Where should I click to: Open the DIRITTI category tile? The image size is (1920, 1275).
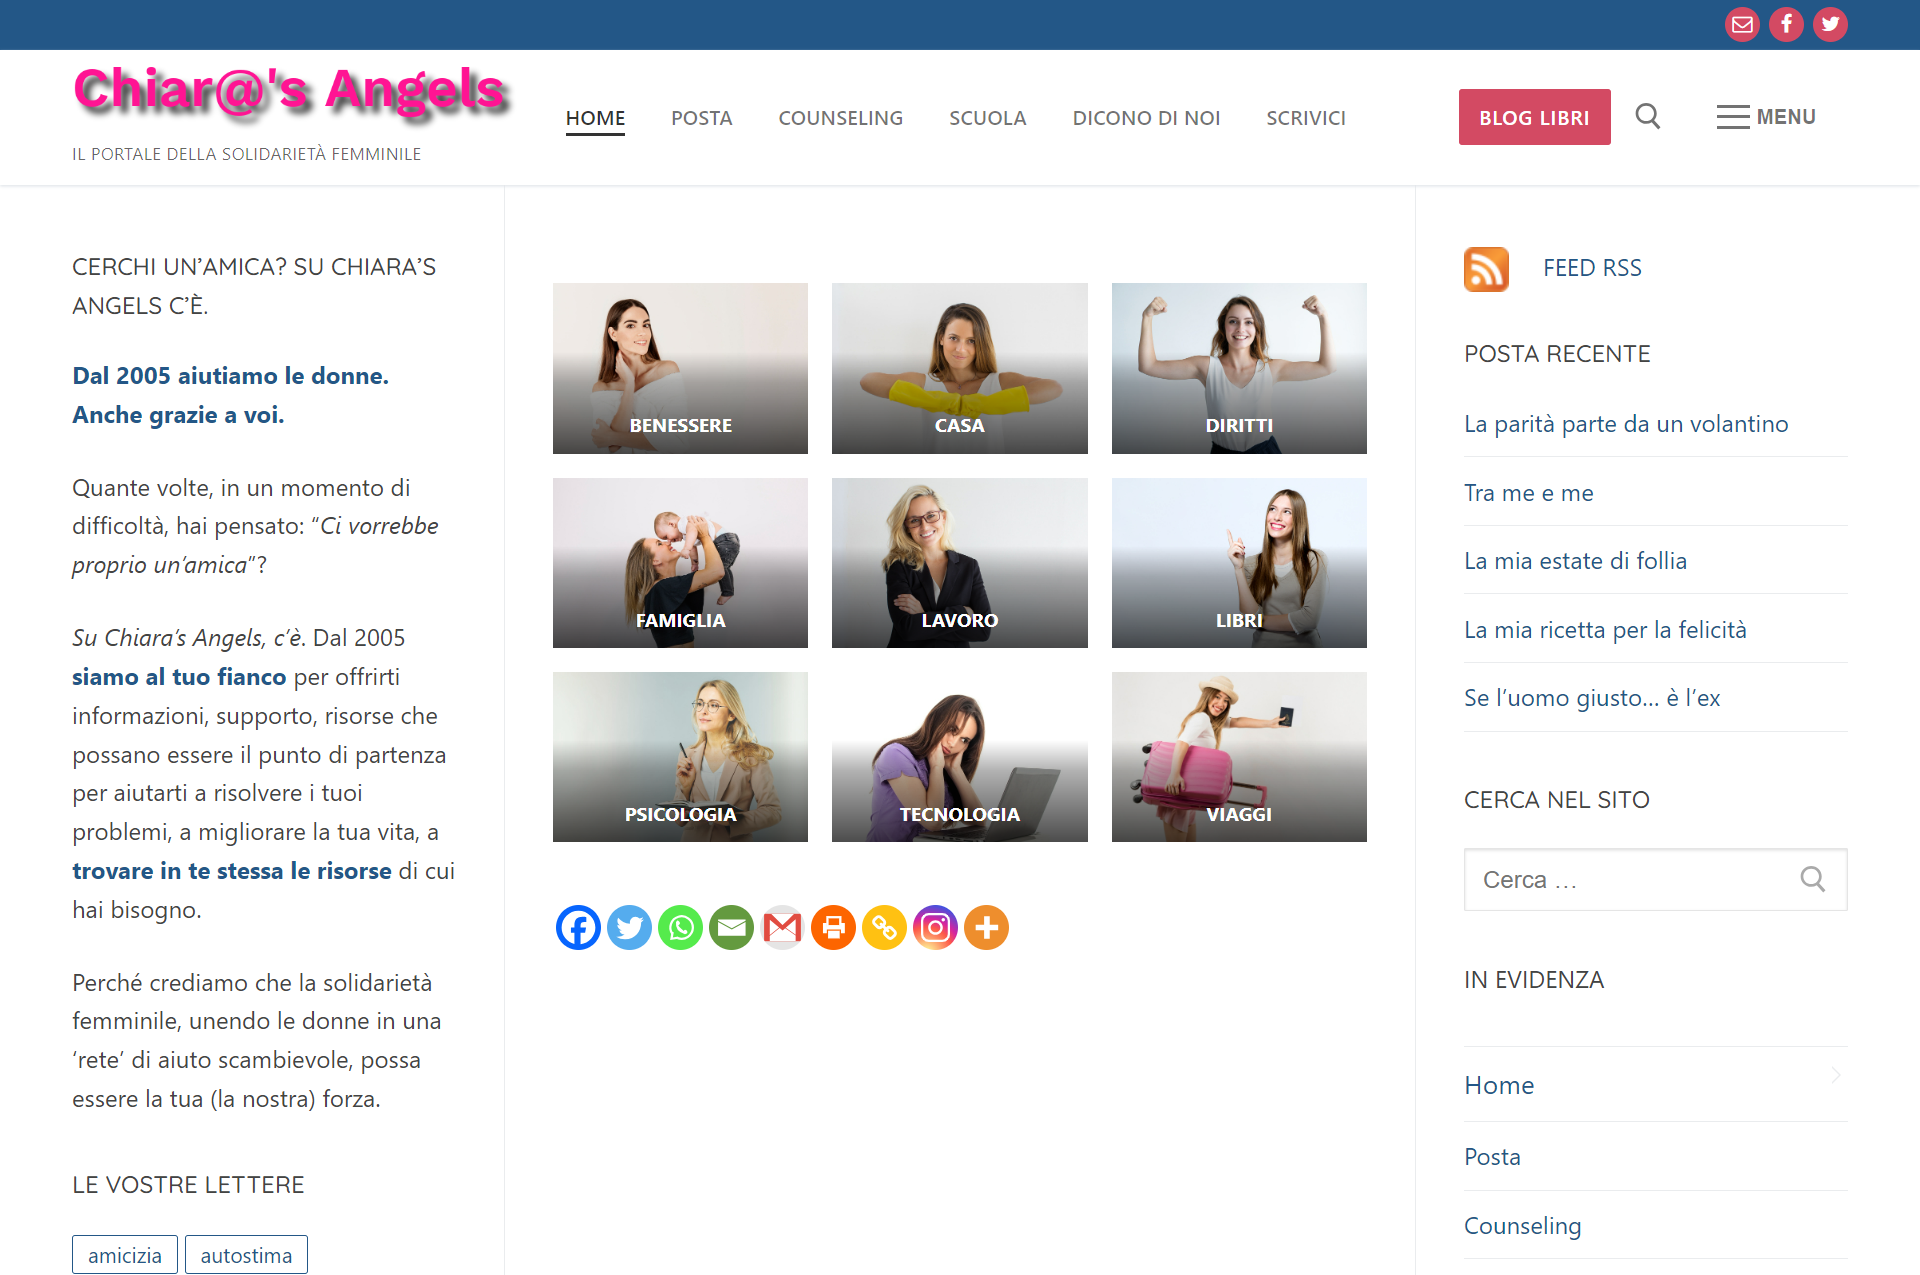1239,368
